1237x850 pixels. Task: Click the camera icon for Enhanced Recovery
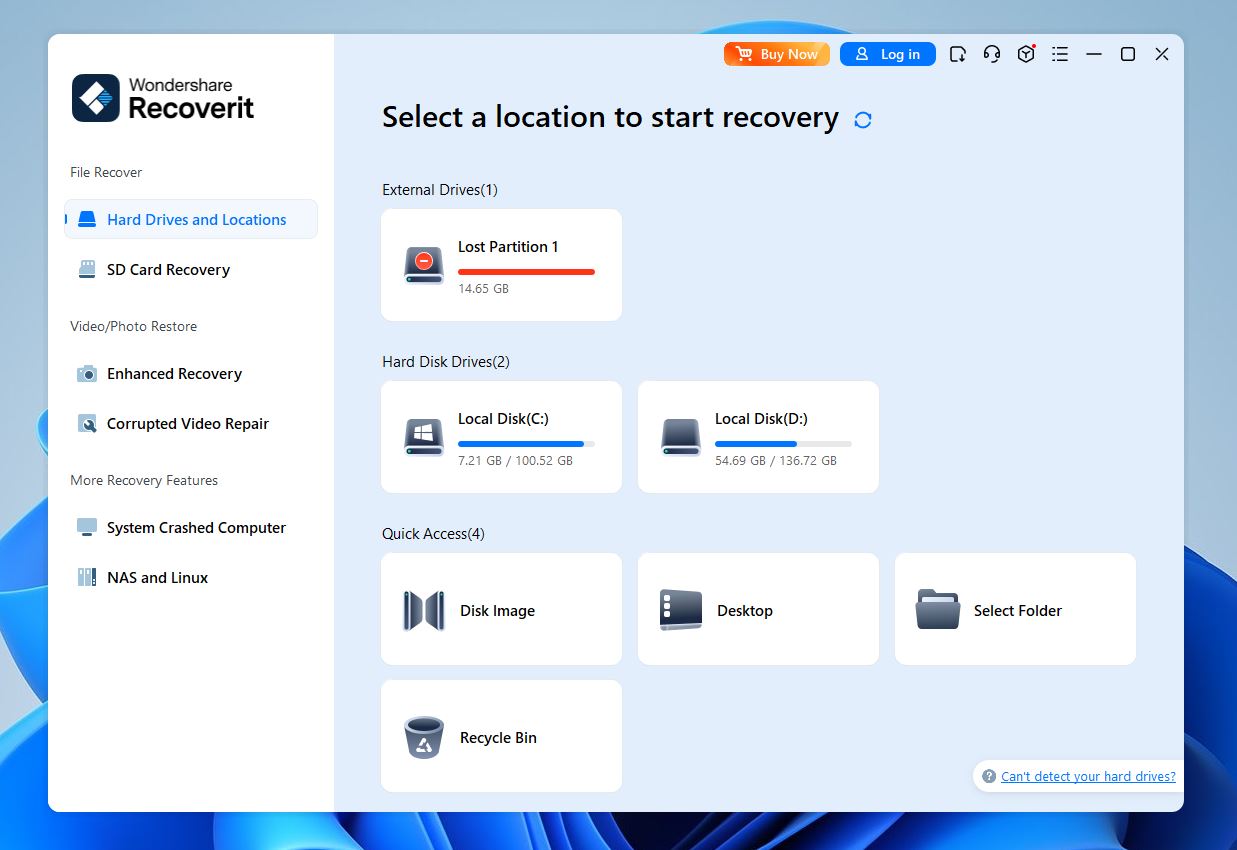coord(87,374)
